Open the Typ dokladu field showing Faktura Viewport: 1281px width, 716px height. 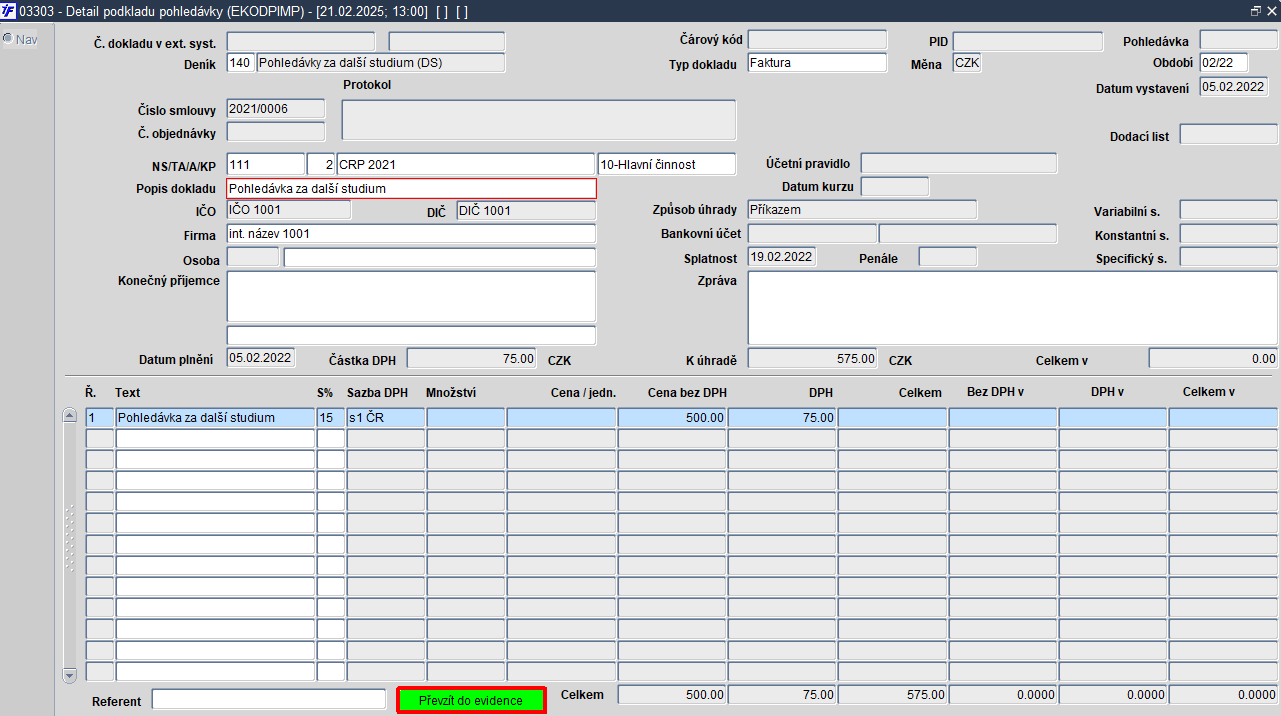pyautogui.click(x=817, y=62)
